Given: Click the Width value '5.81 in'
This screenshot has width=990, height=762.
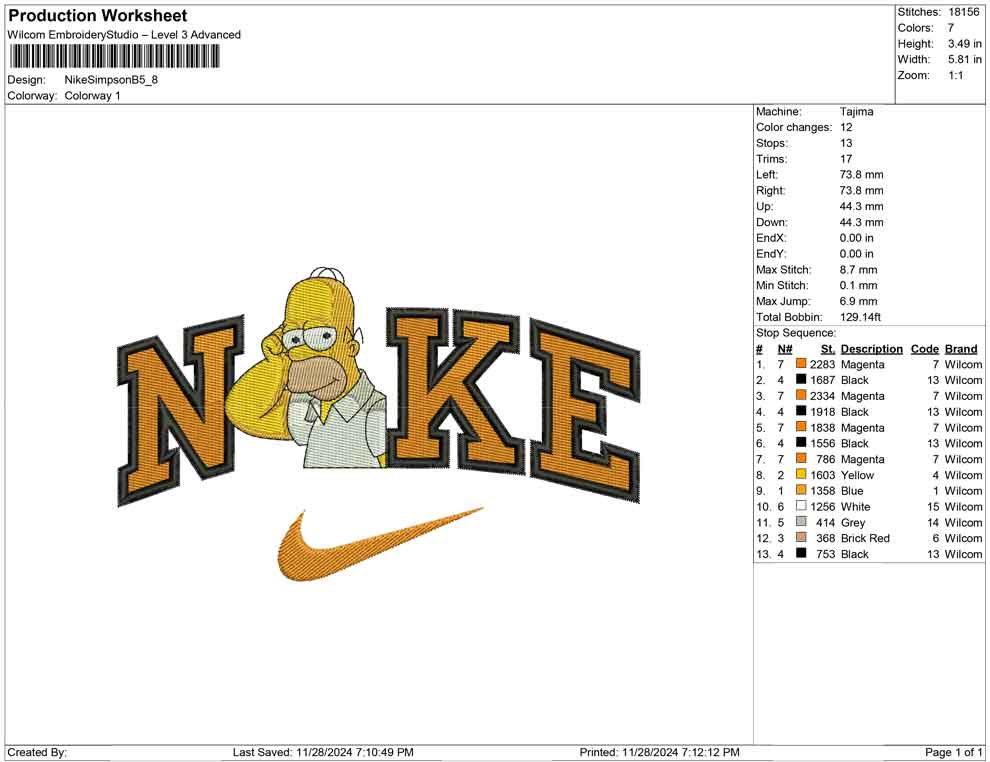Looking at the screenshot, I should coord(964,59).
